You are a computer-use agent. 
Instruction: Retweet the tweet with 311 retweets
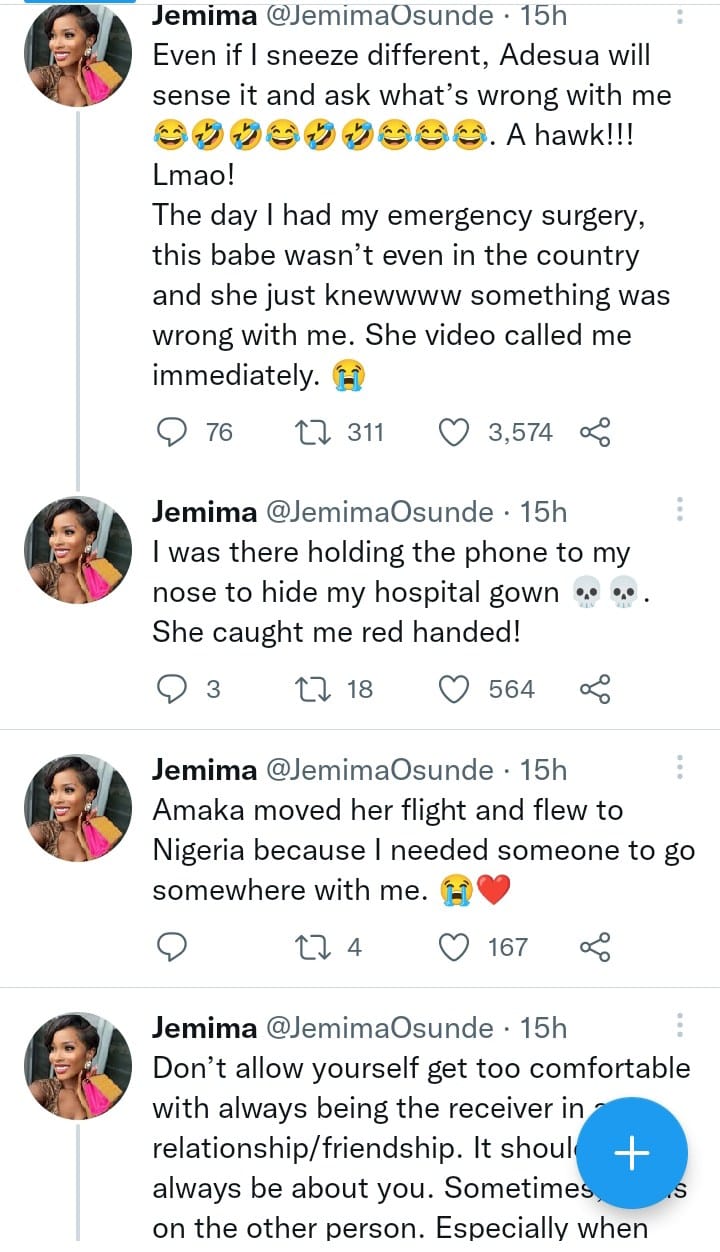click(303, 432)
